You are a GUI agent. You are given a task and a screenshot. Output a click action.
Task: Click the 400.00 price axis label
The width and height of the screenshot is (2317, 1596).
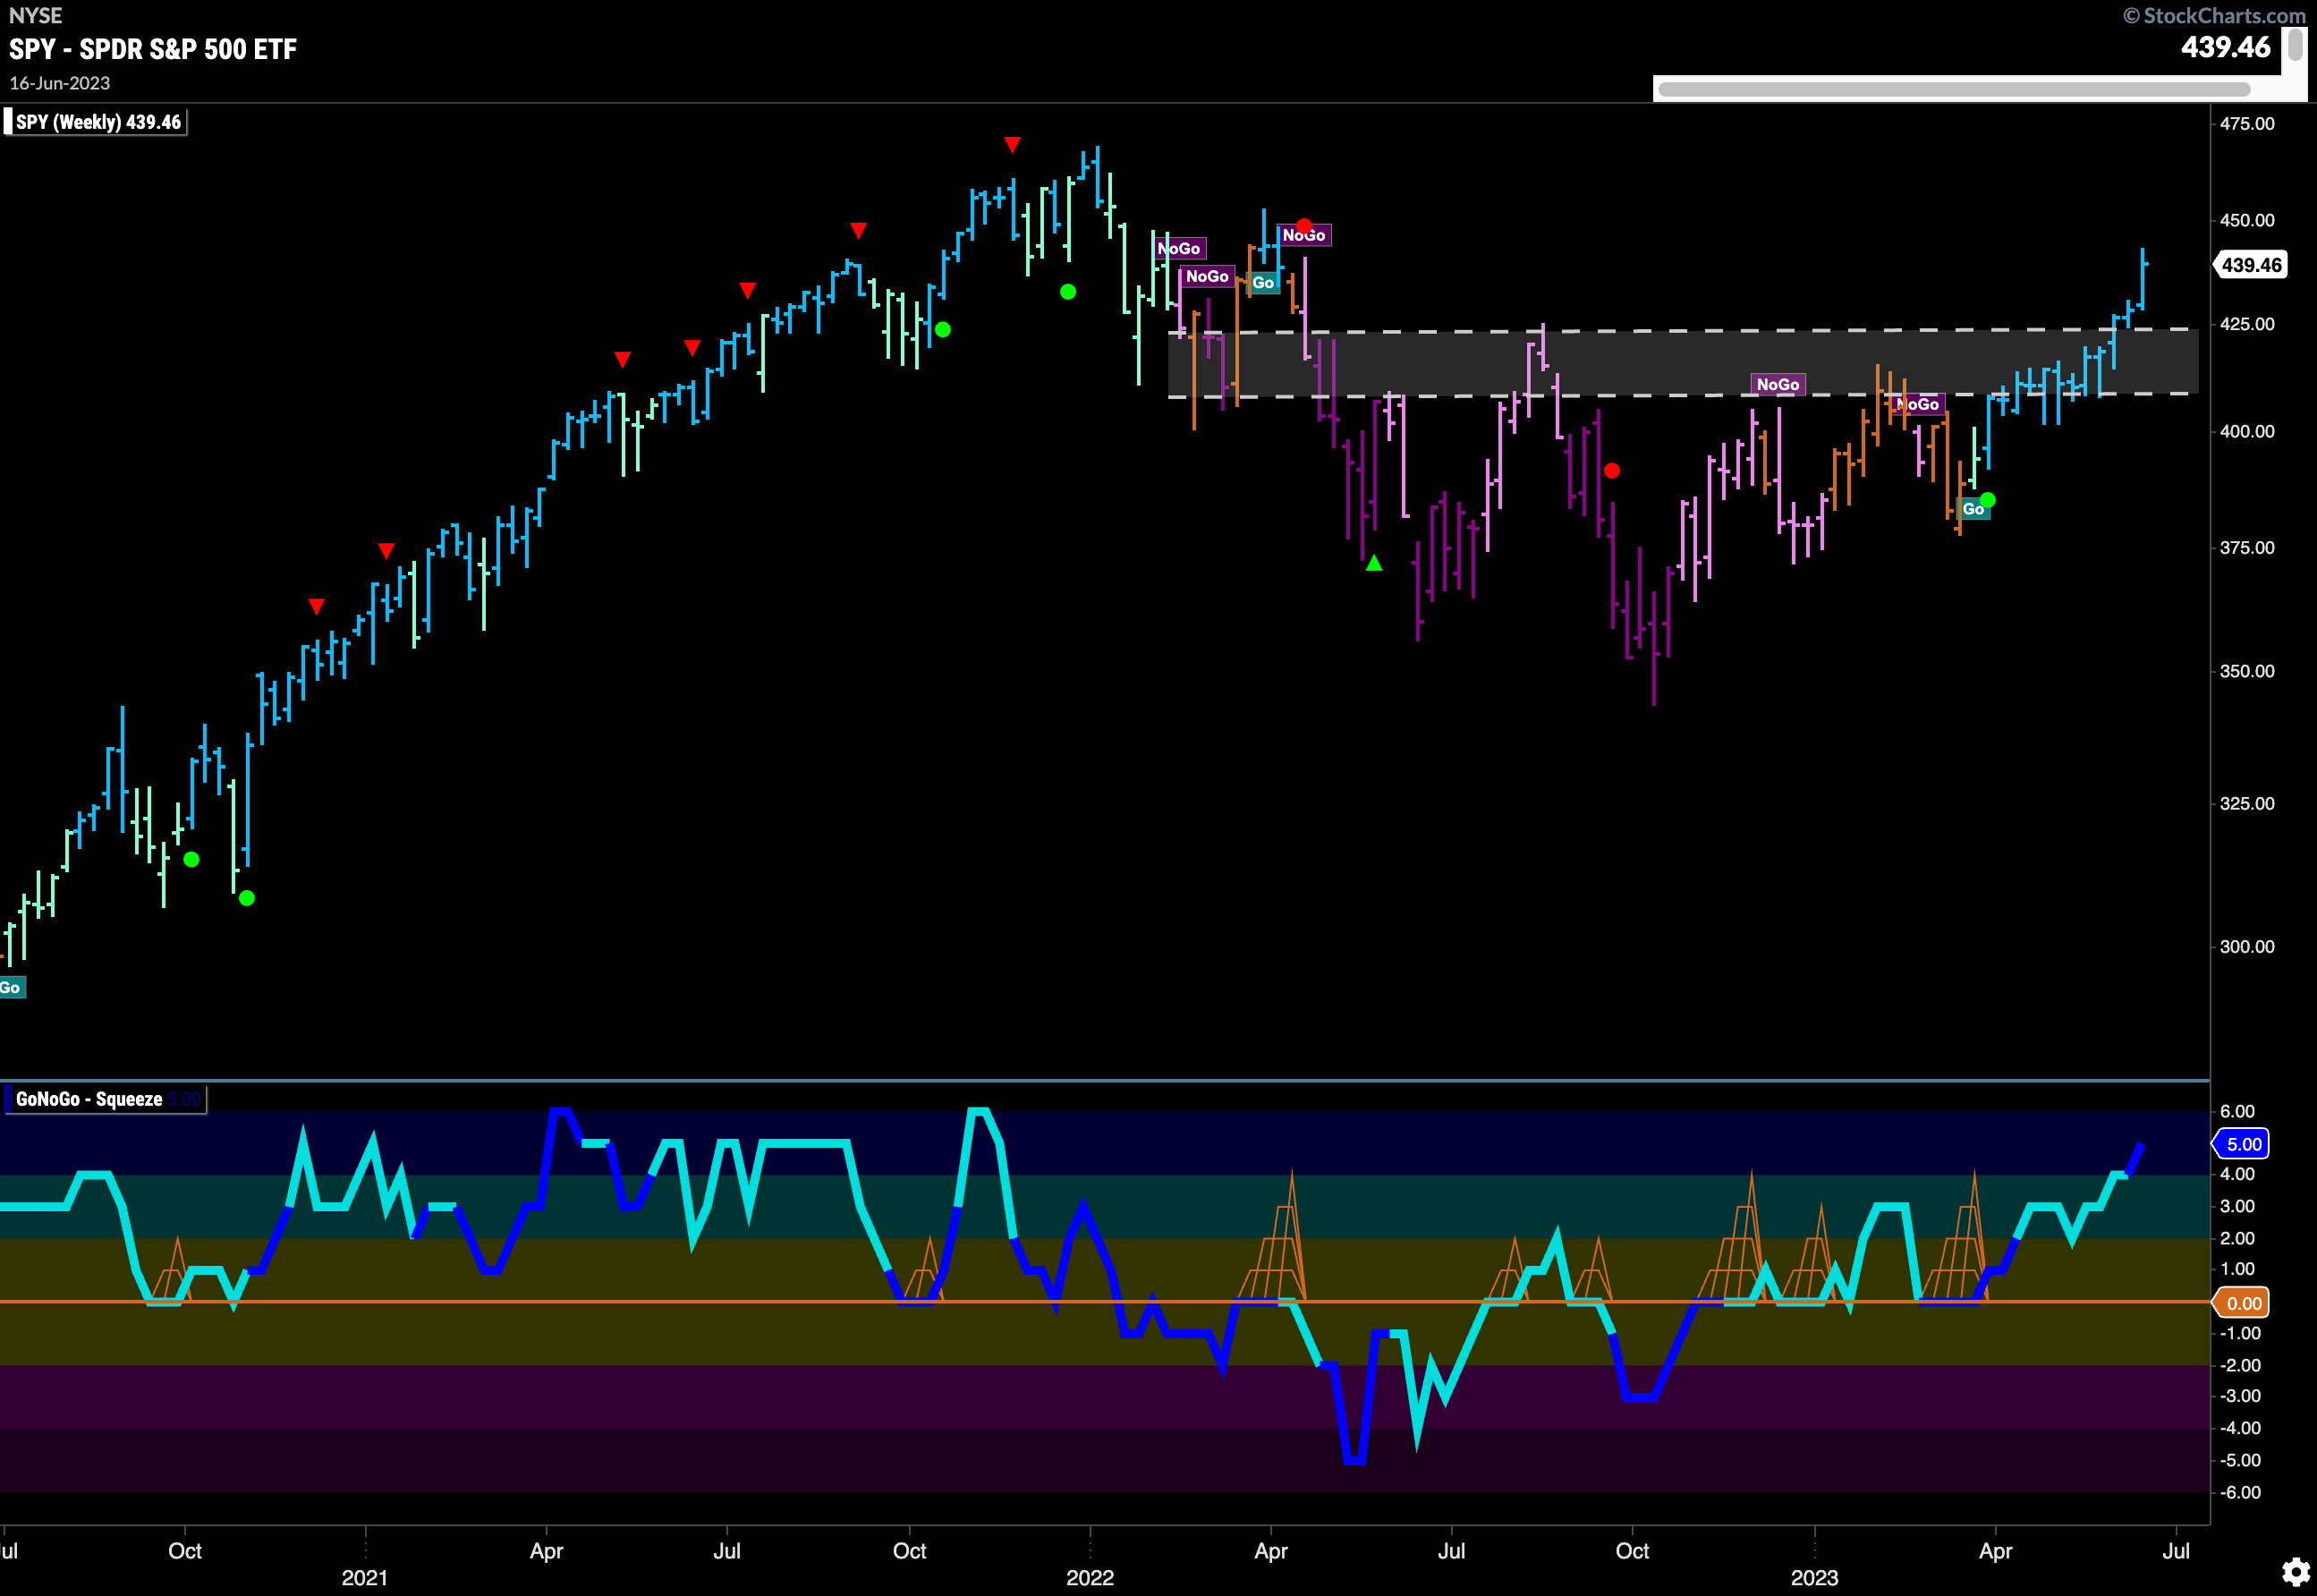(x=2246, y=431)
